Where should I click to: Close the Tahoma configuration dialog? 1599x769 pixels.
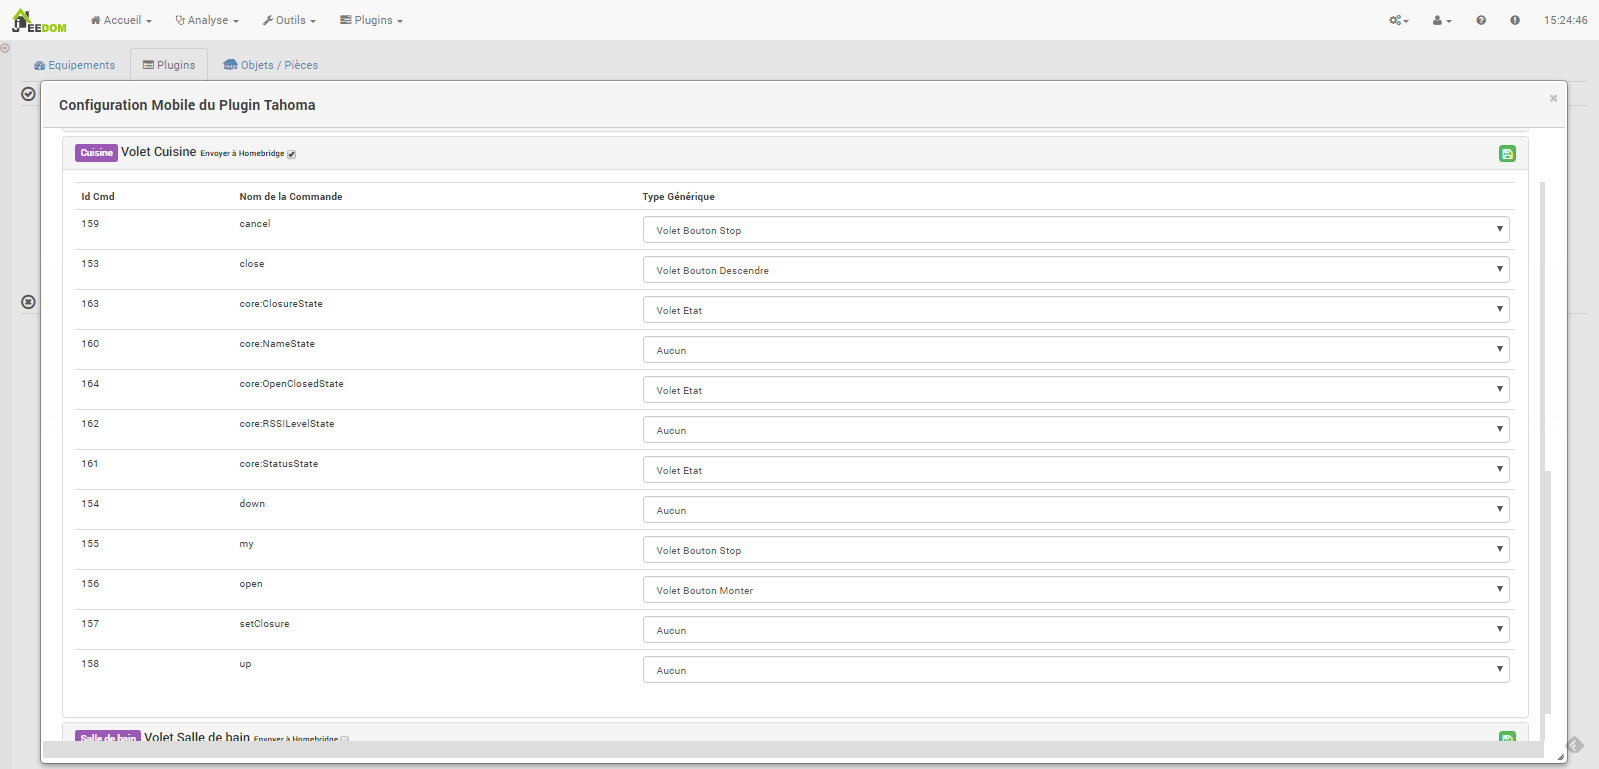1553,98
